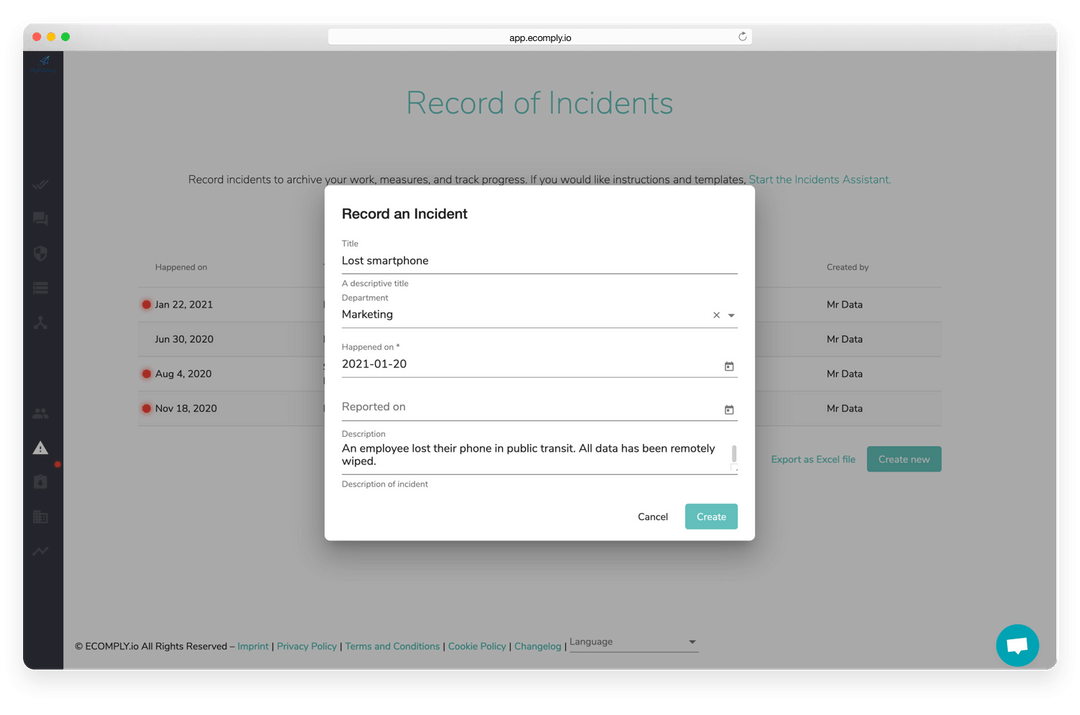Open the chat support bubble
The image size is (1080, 715).
1017,645
